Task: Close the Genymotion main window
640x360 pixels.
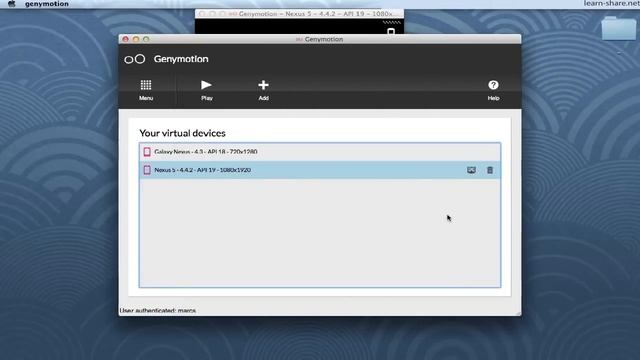Action: (x=126, y=39)
